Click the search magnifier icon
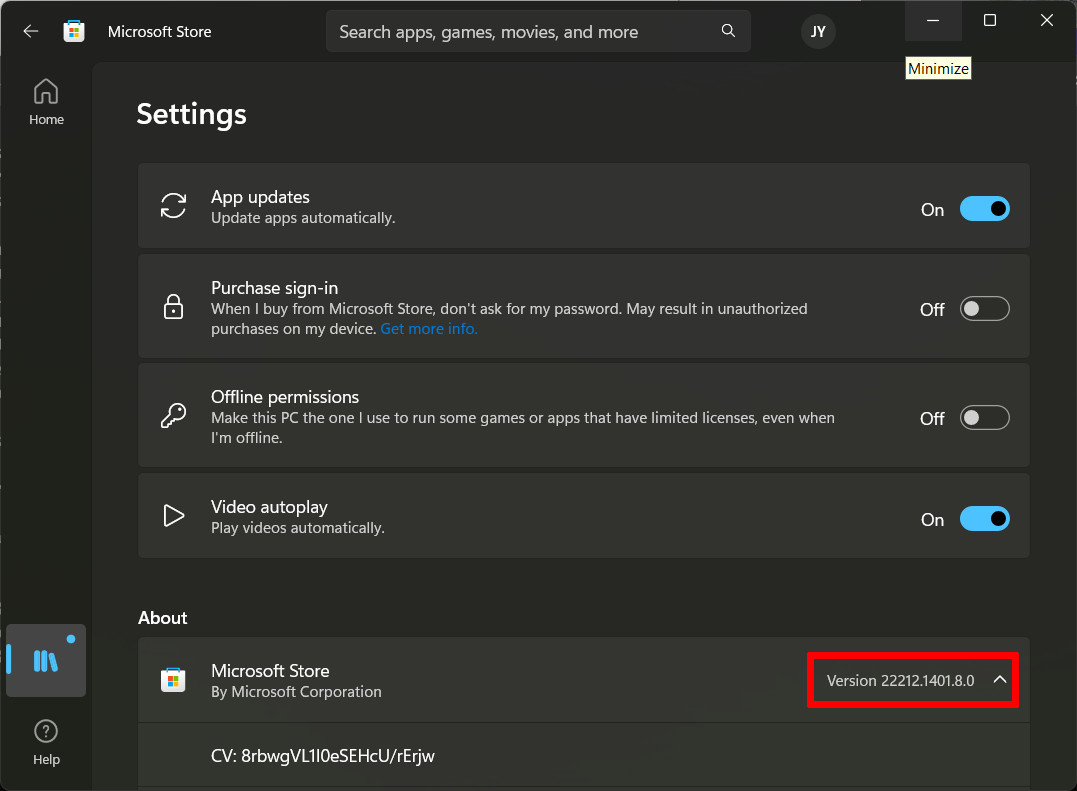This screenshot has width=1077, height=791. coord(728,31)
